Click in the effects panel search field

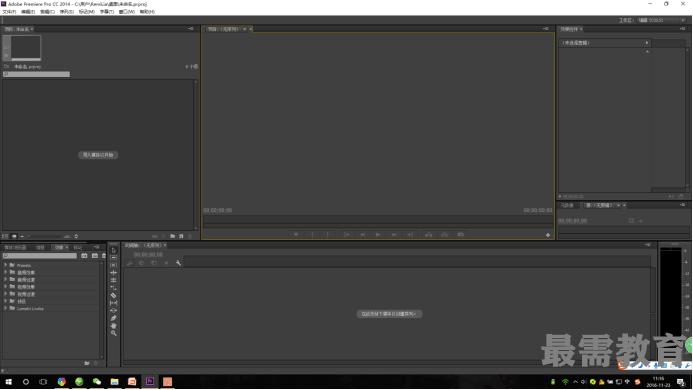tap(40, 256)
